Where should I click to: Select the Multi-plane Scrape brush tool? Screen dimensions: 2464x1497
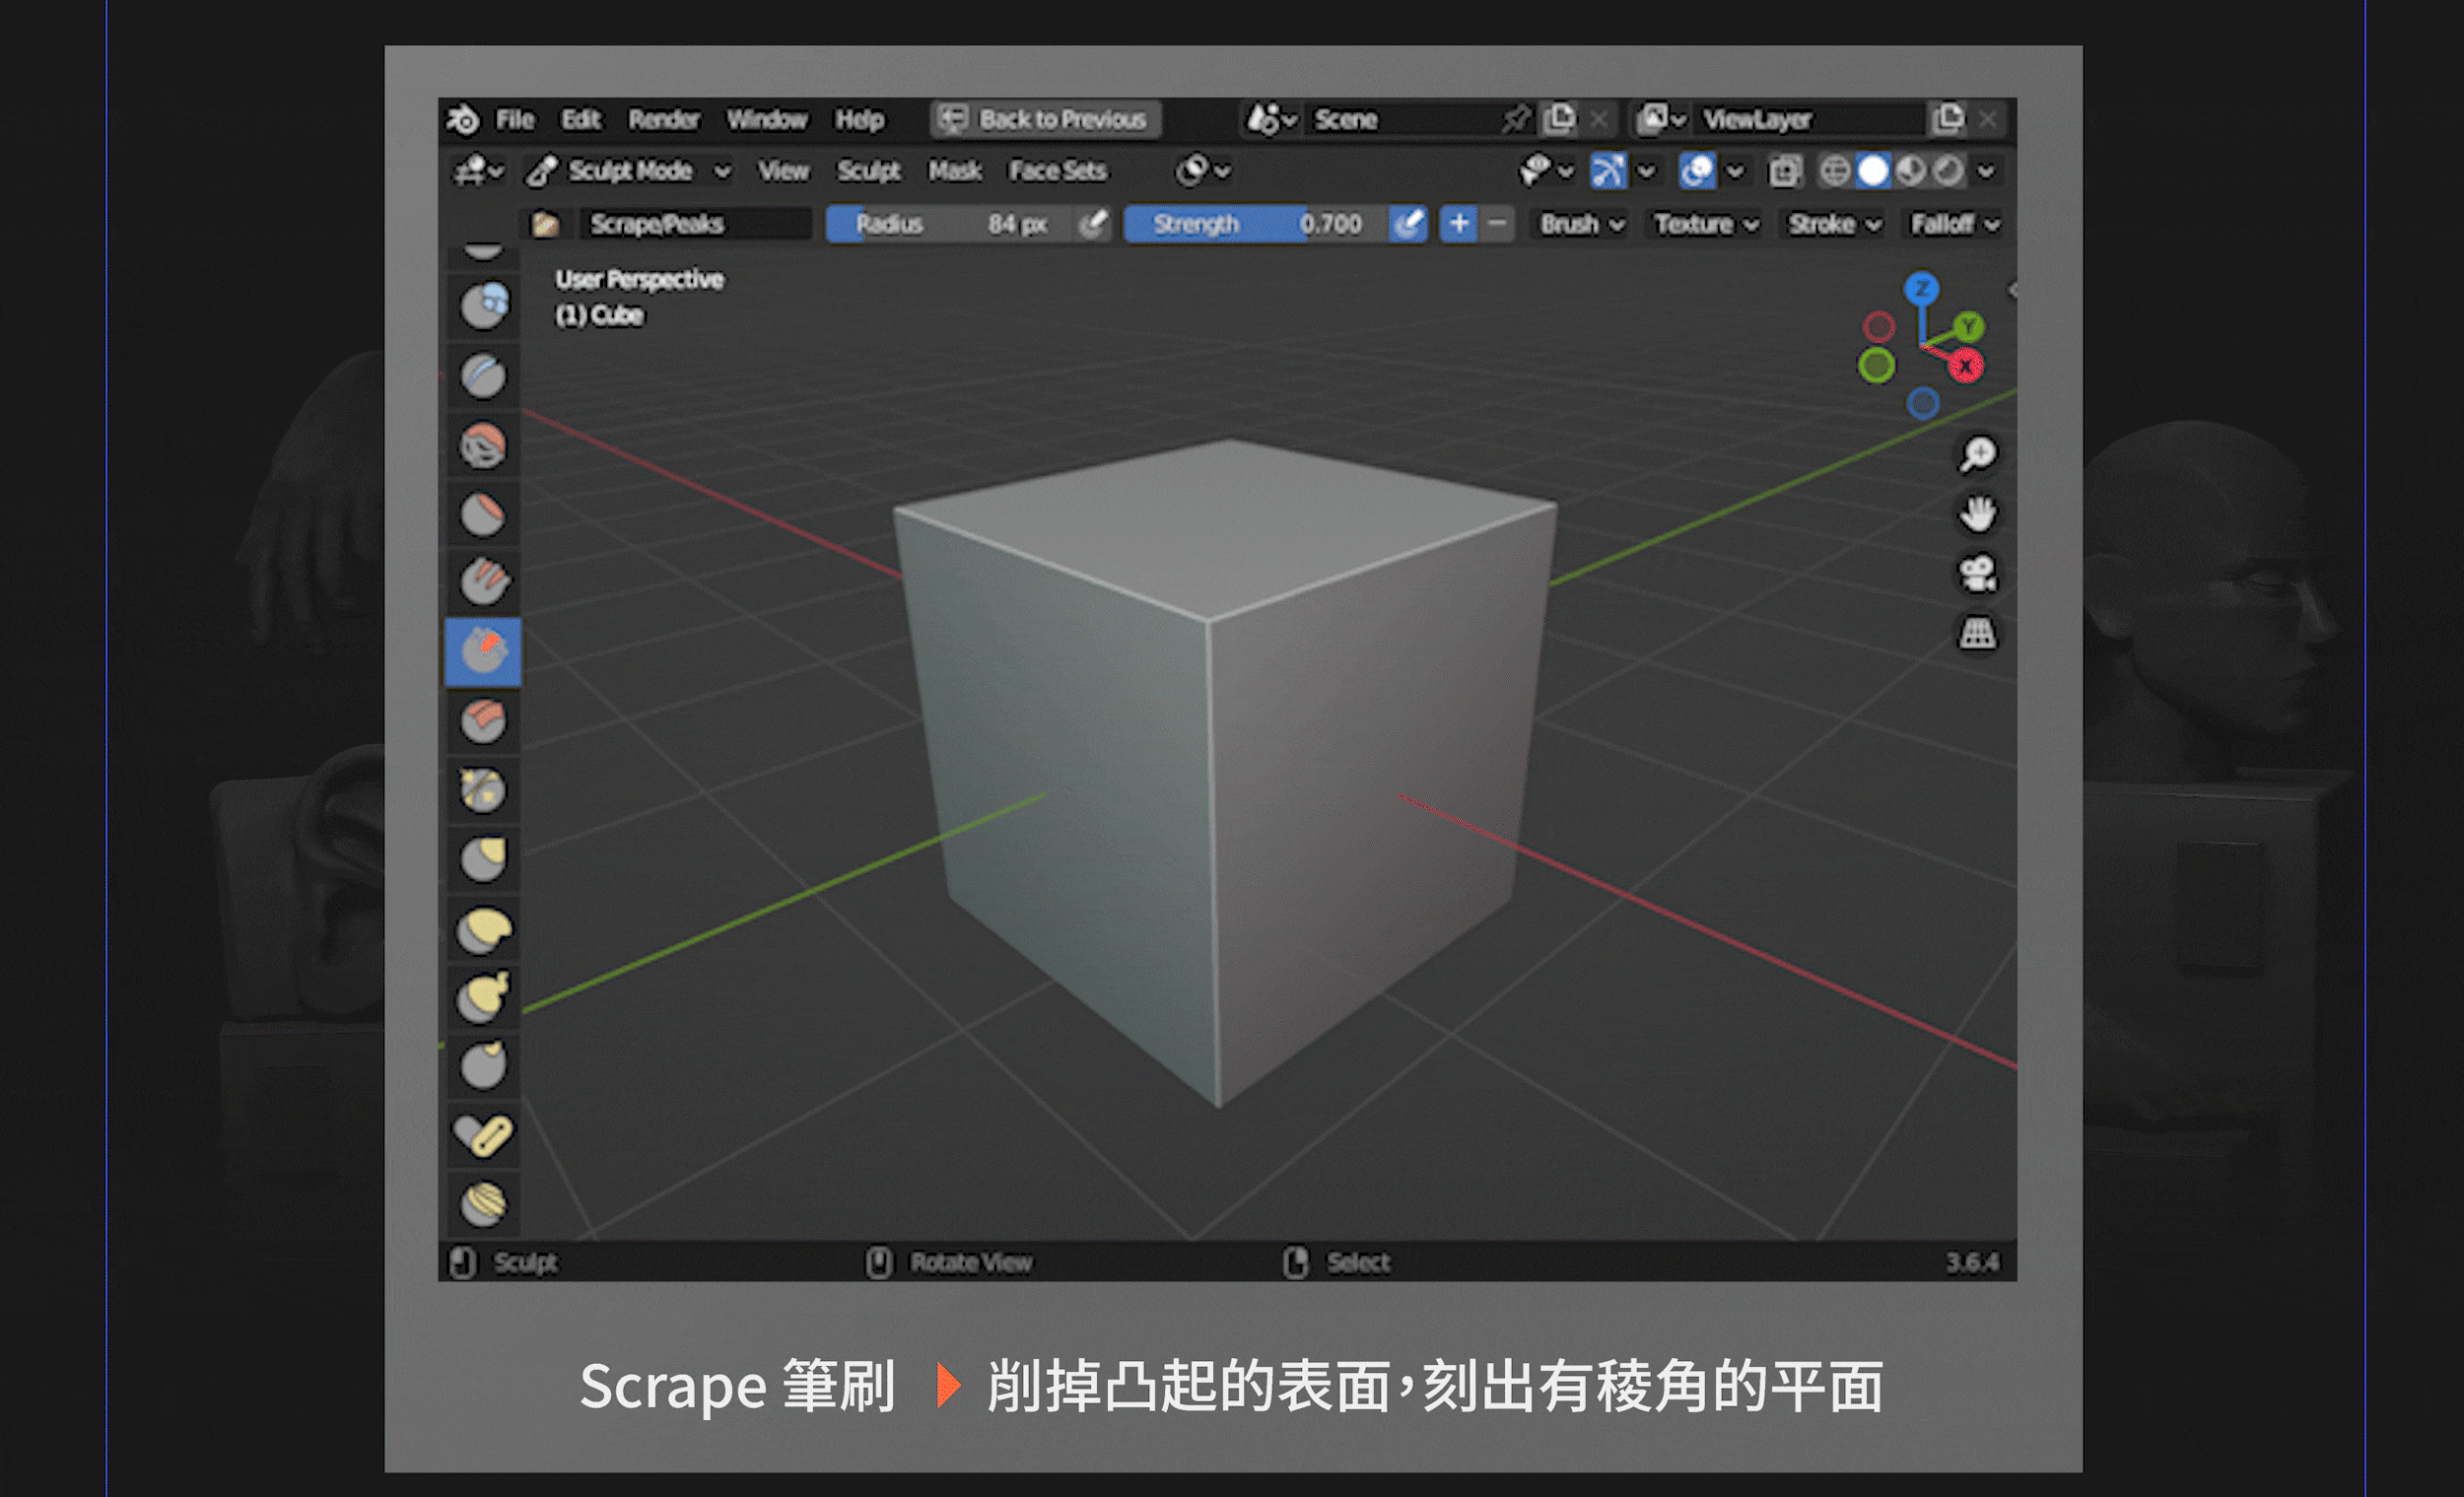(483, 720)
